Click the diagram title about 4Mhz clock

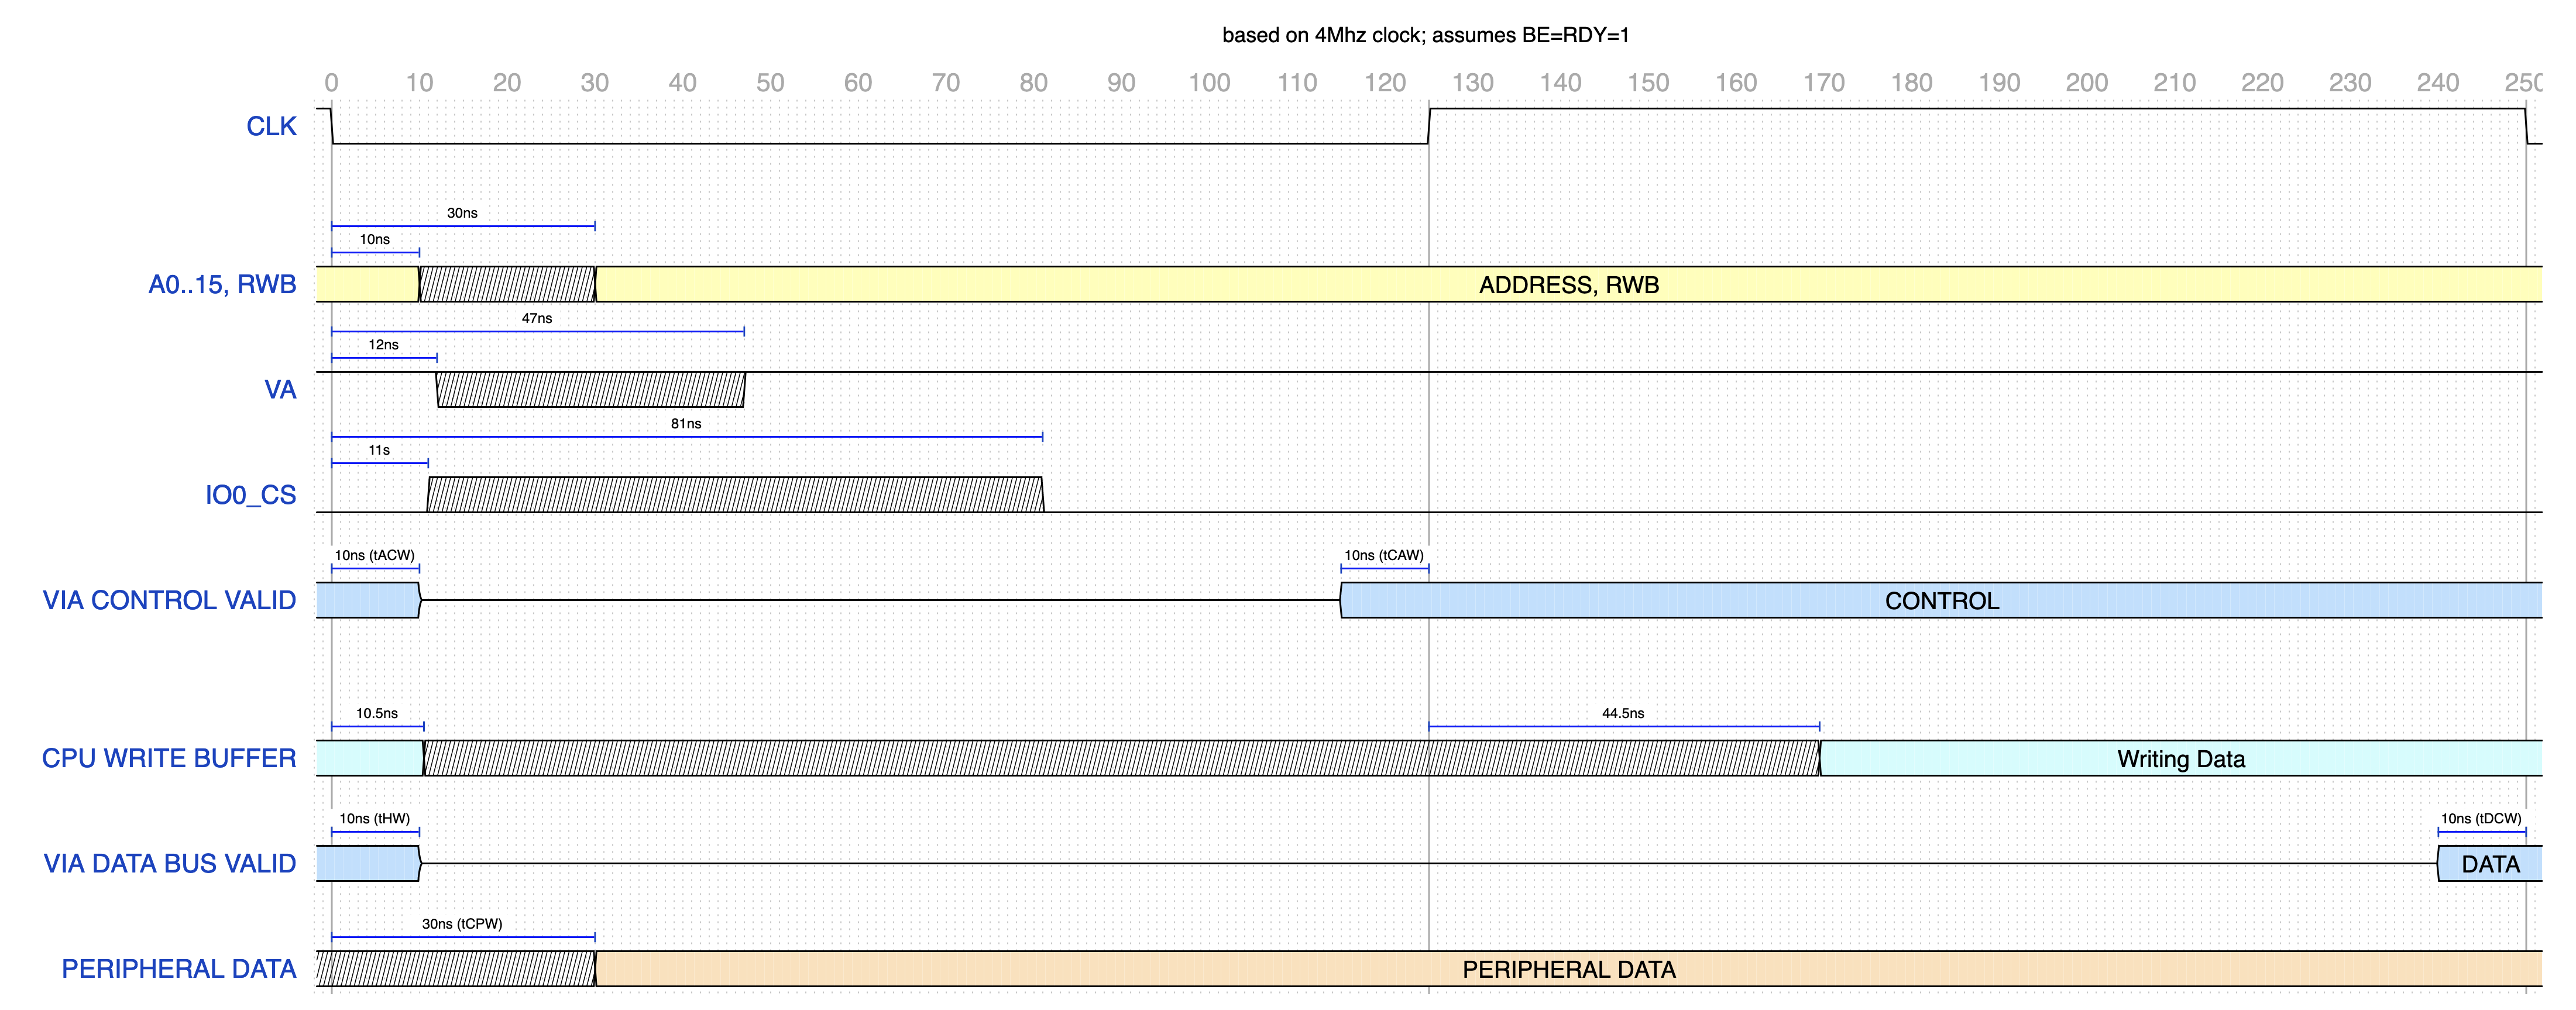1425,35
